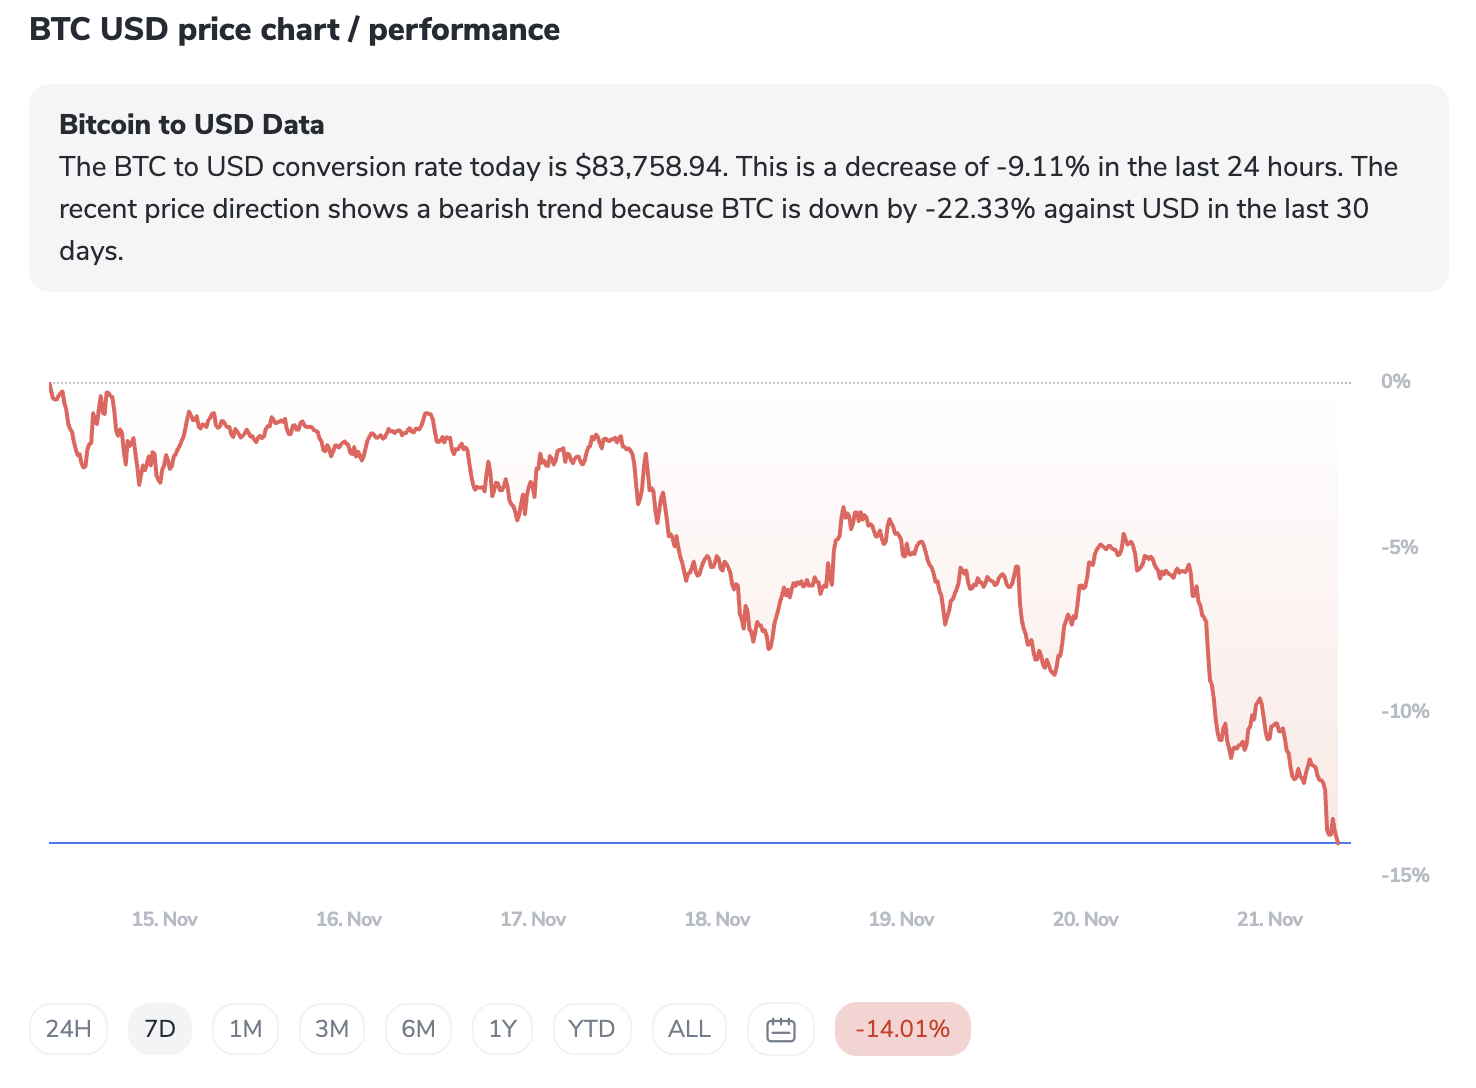Image resolution: width=1476 pixels, height=1088 pixels.
Task: Show the 1Y price performance
Action: (502, 1029)
